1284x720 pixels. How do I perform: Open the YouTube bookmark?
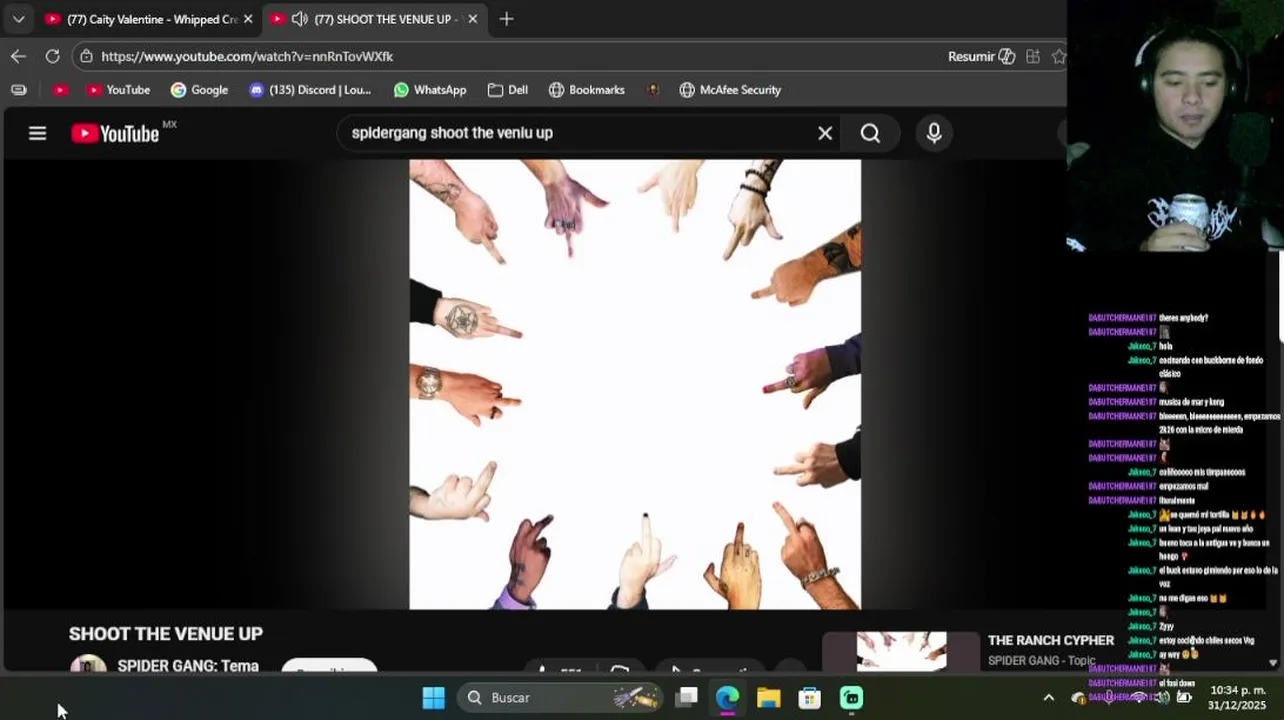118,90
